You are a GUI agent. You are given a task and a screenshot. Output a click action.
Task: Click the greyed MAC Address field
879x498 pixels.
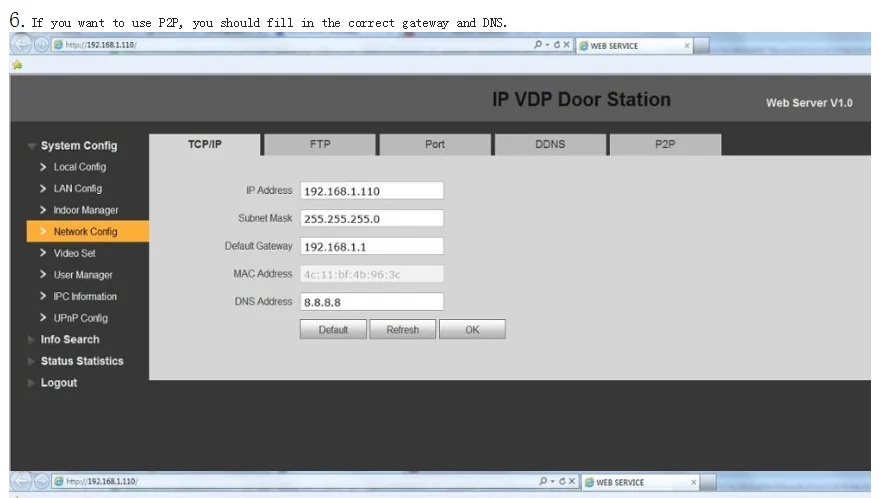(x=372, y=274)
